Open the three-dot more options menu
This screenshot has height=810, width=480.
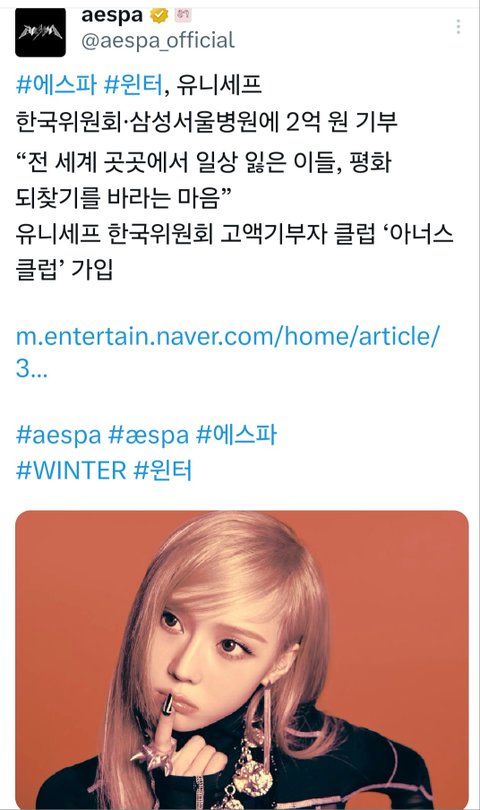coord(458,26)
